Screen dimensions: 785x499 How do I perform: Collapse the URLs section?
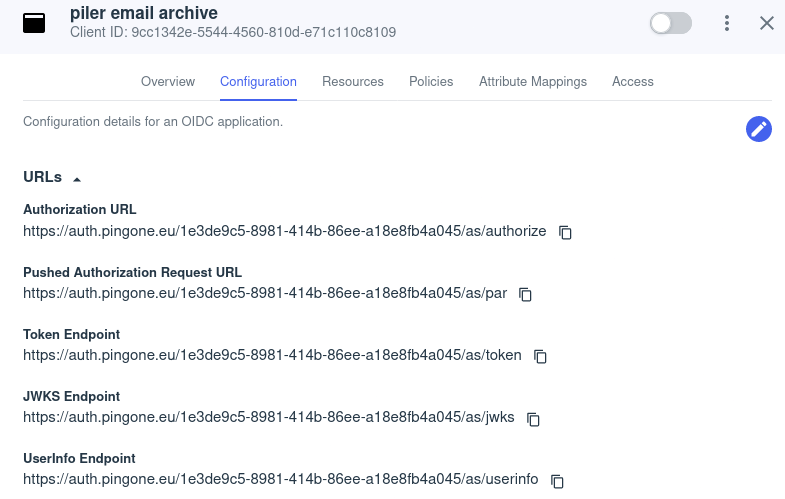coord(77,178)
